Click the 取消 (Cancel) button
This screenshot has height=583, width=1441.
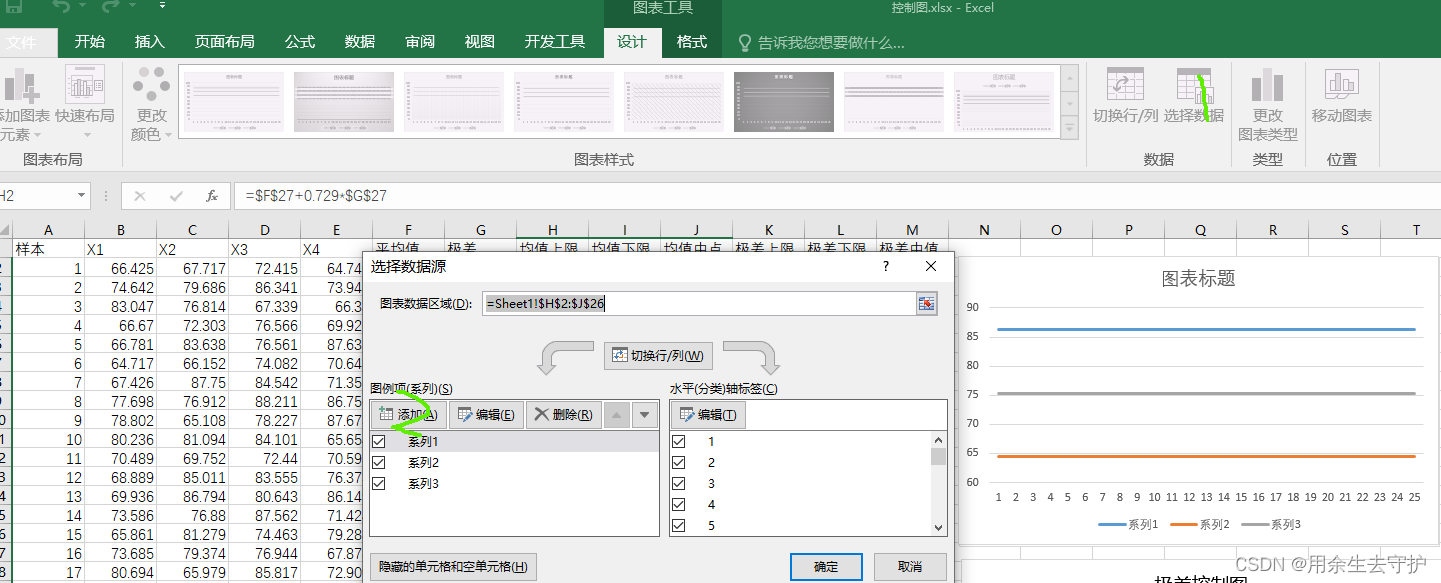click(x=910, y=567)
